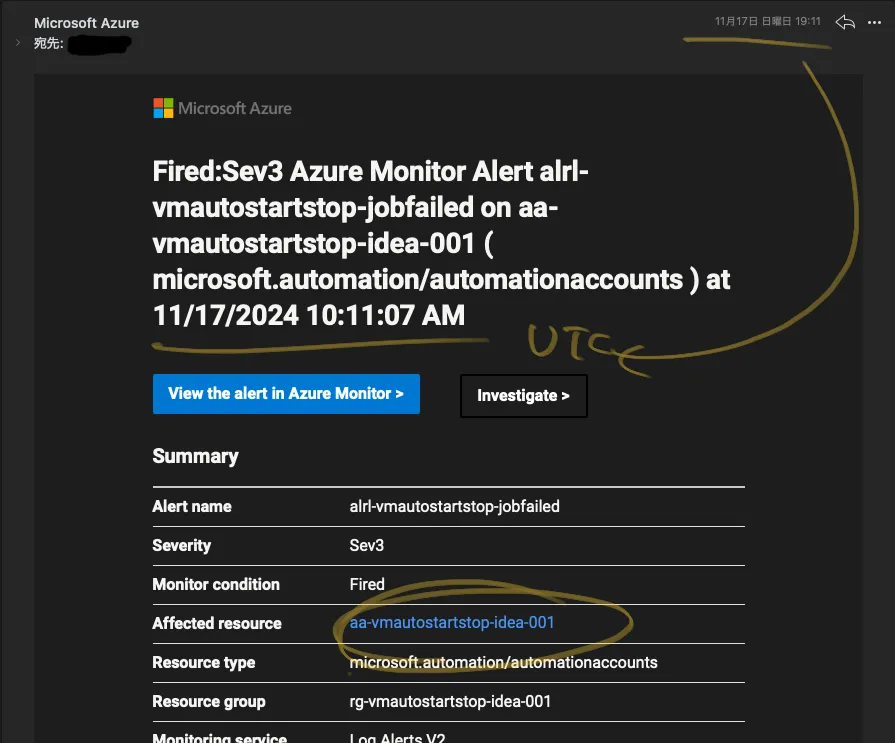Click the Sev3 severity value
Screen dimensions: 895x743
(x=367, y=545)
